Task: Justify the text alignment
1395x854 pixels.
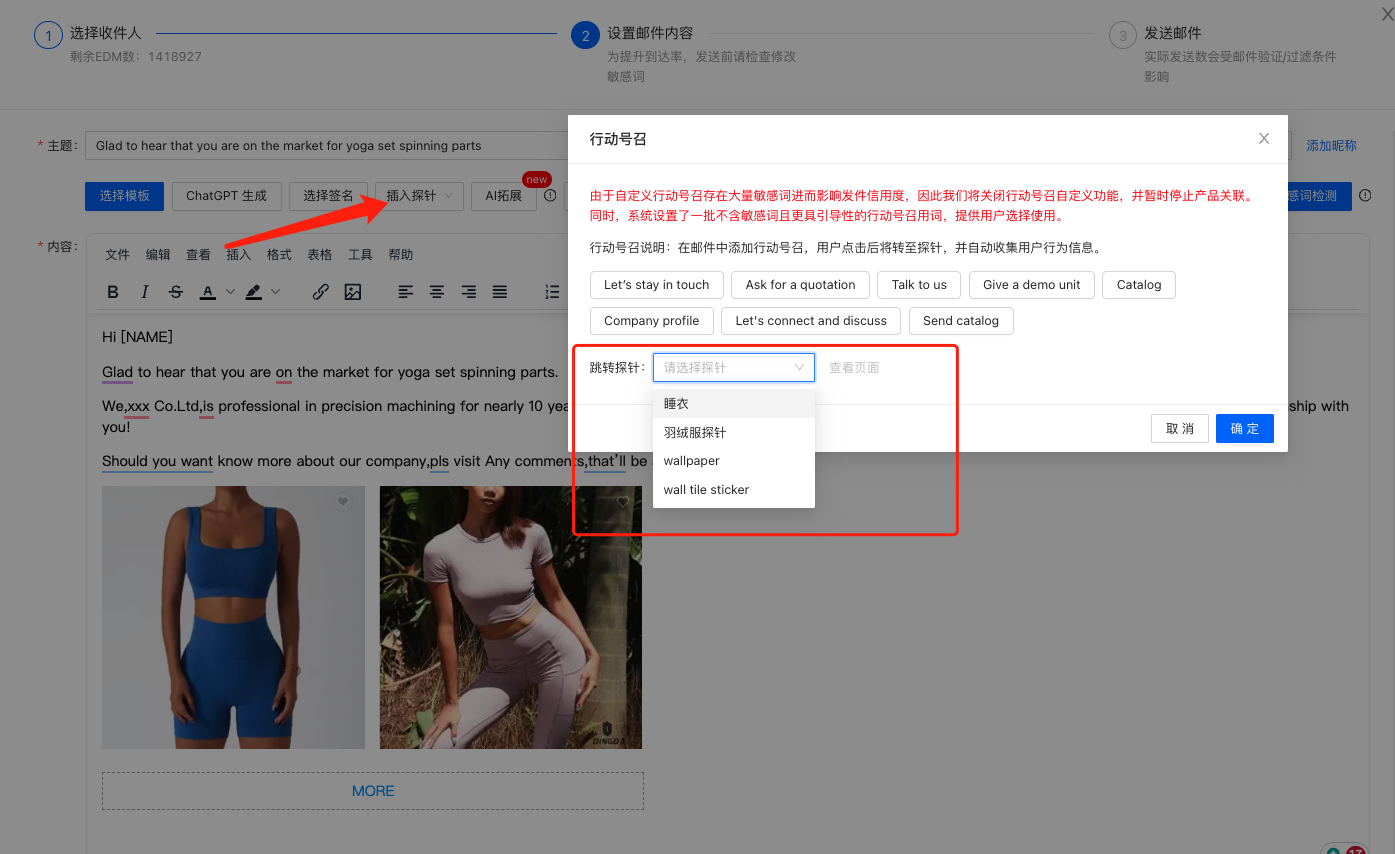Action: (500, 292)
